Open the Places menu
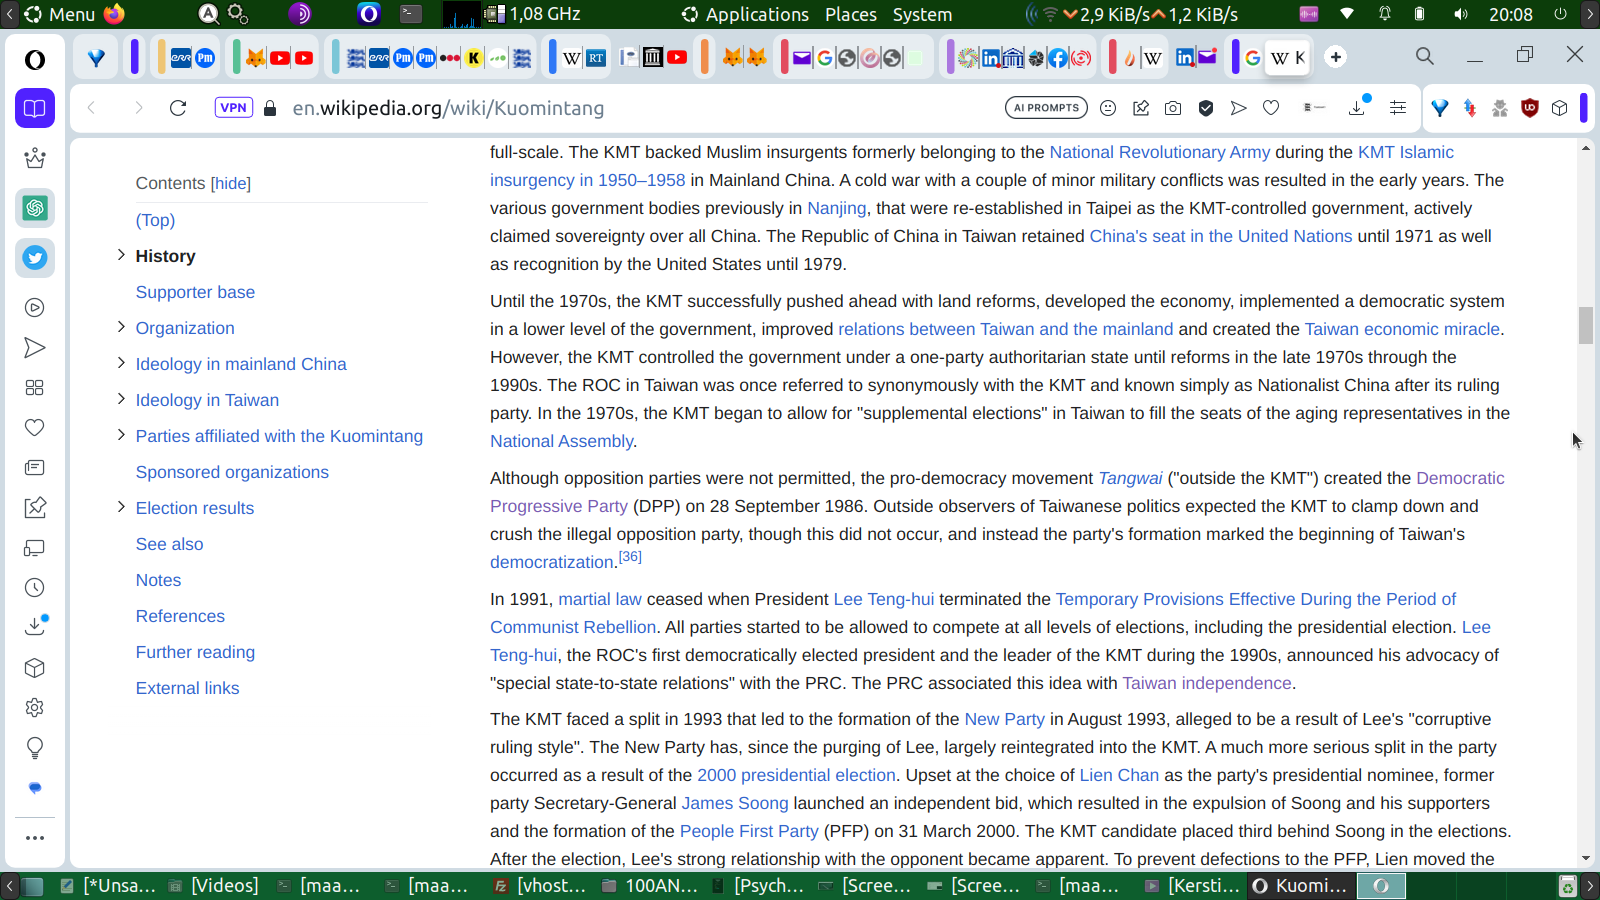The image size is (1600, 900). pos(850,14)
